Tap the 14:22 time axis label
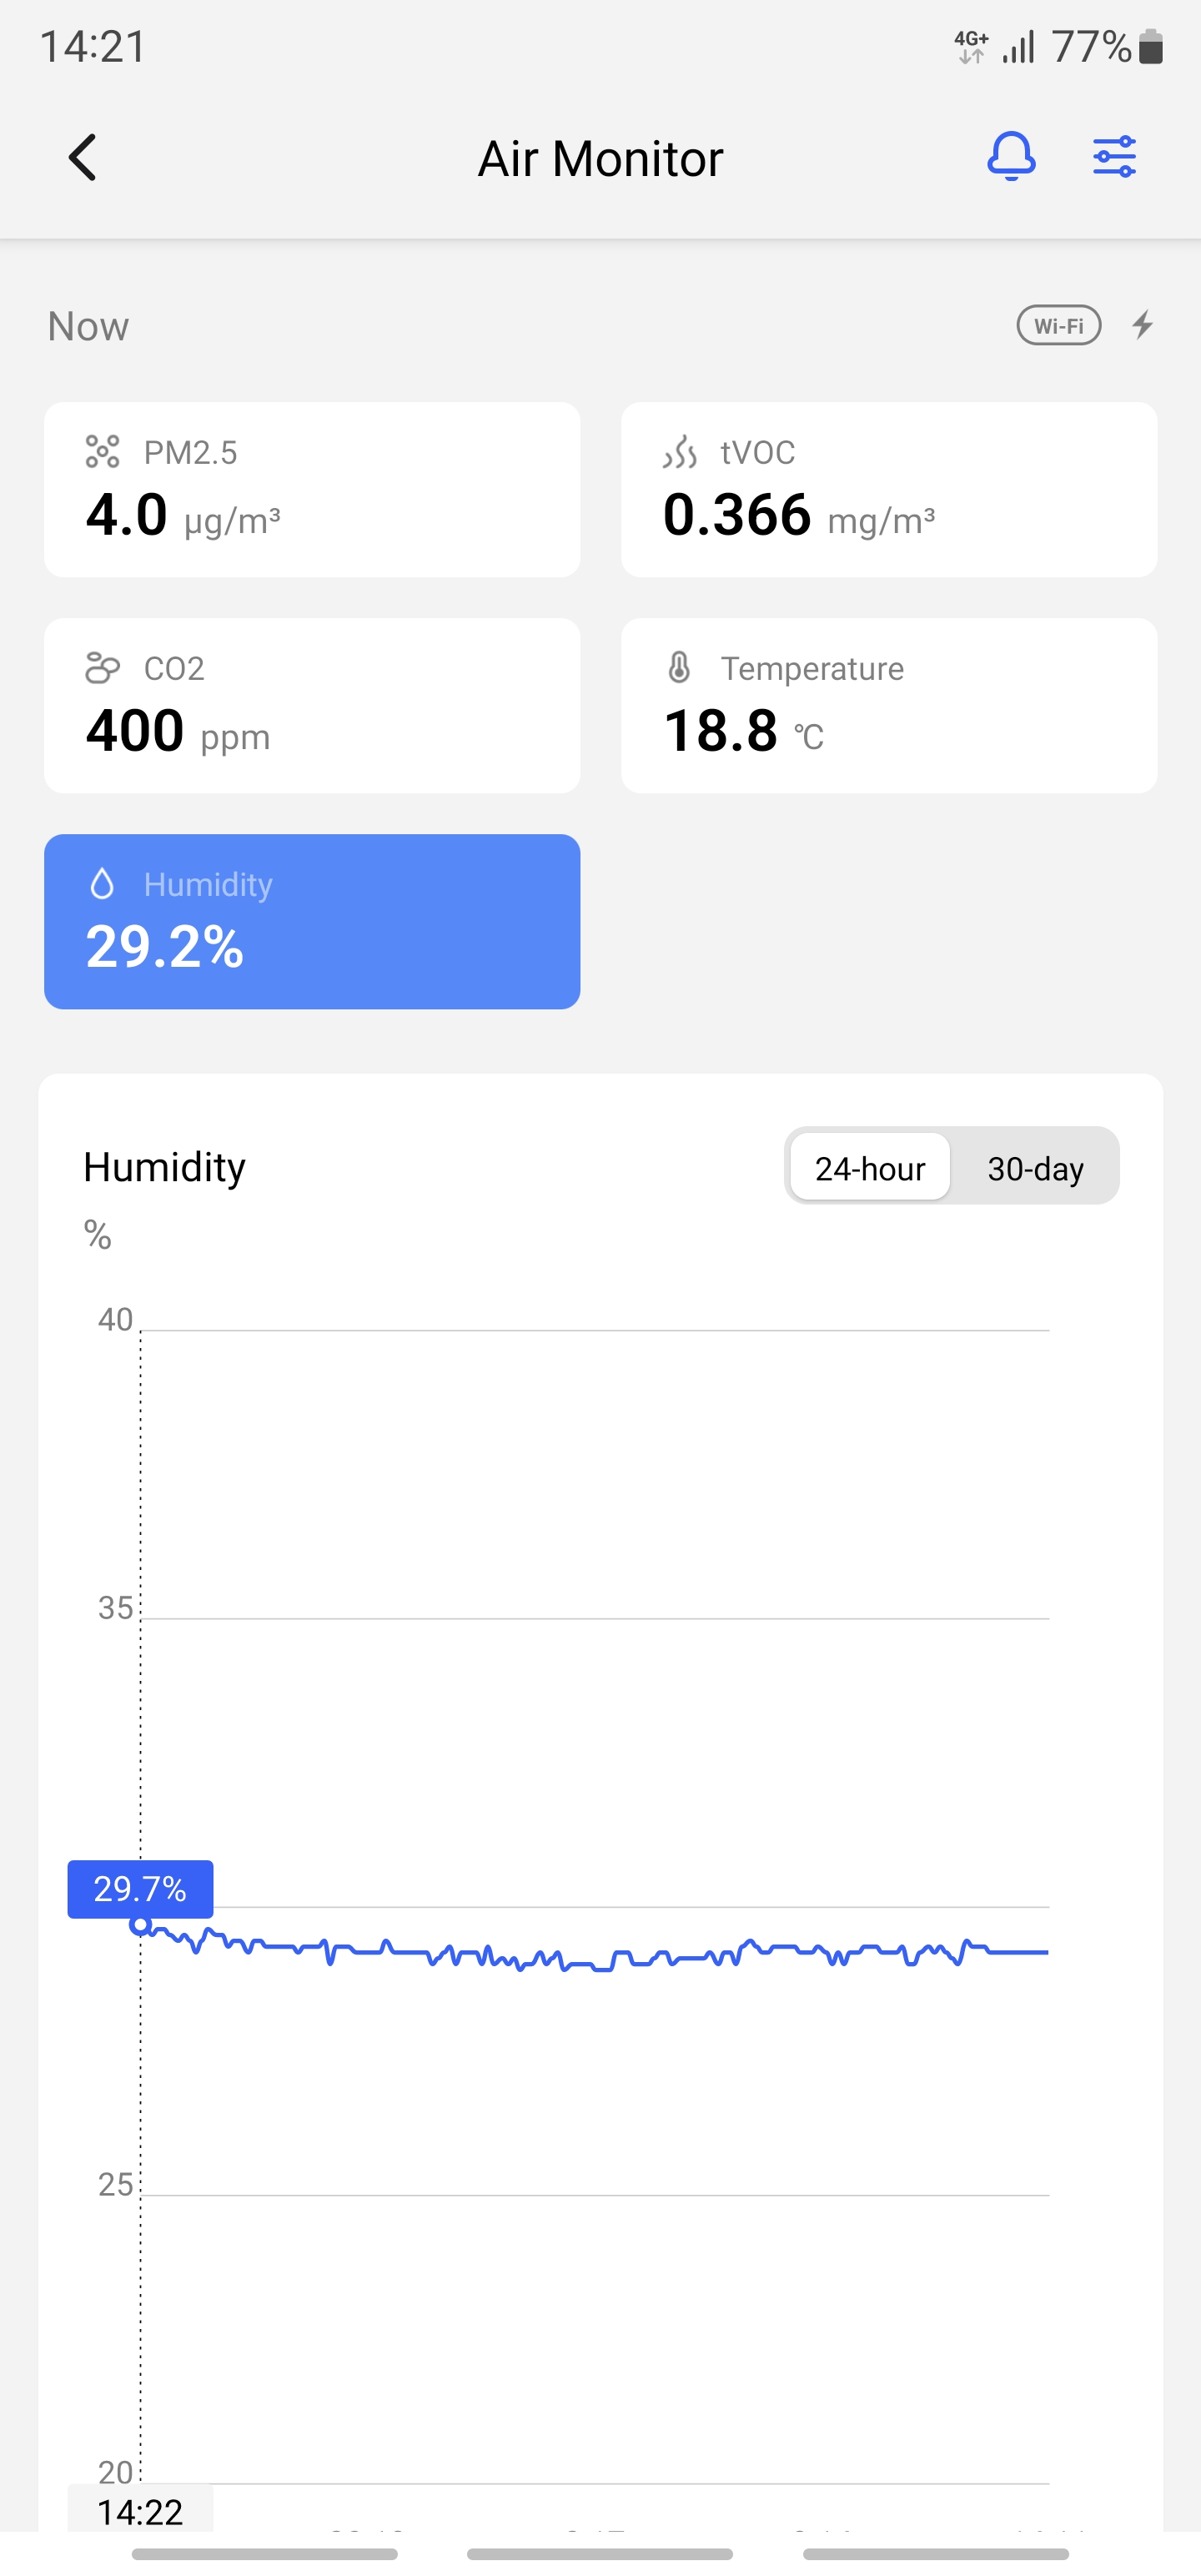The height and width of the screenshot is (2576, 1201). coord(140,2511)
